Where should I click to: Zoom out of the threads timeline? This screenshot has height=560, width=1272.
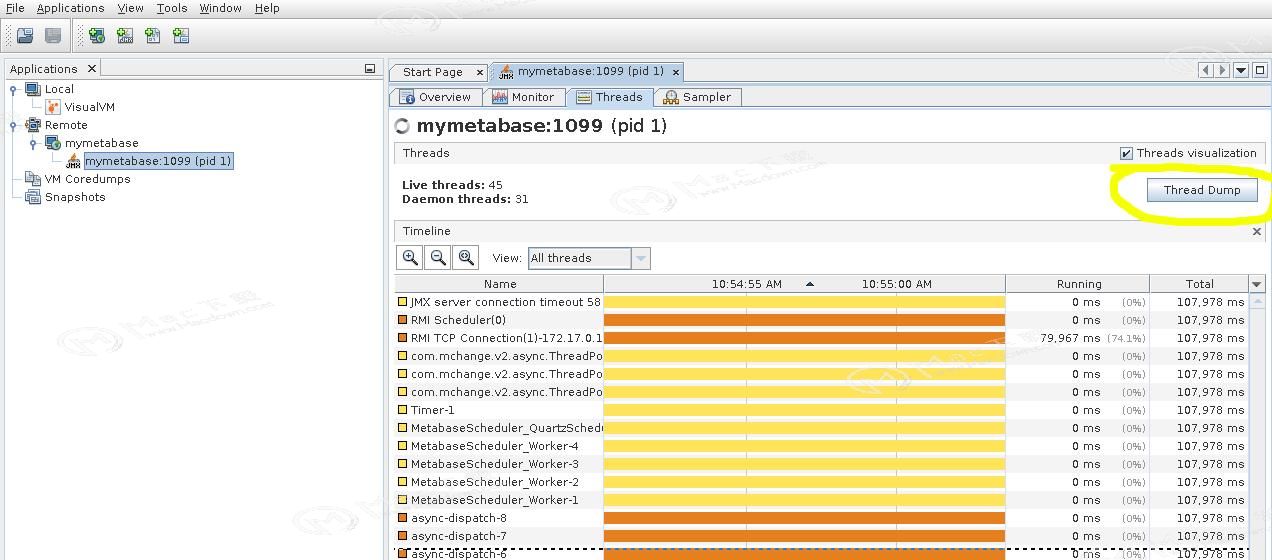[x=438, y=258]
